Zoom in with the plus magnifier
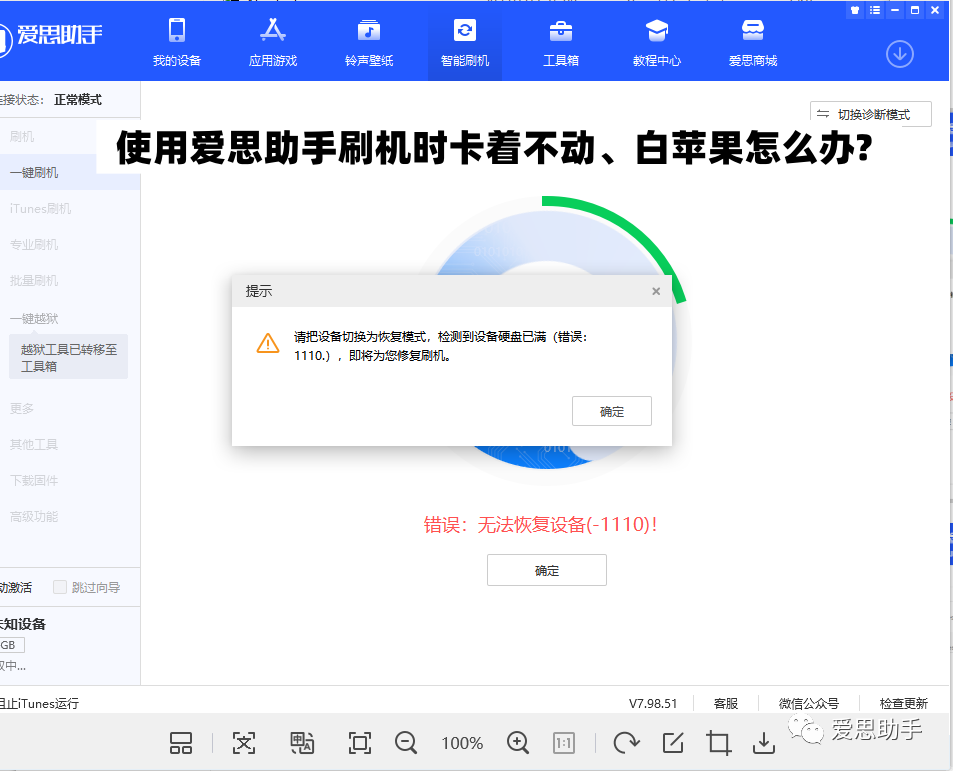 [518, 742]
